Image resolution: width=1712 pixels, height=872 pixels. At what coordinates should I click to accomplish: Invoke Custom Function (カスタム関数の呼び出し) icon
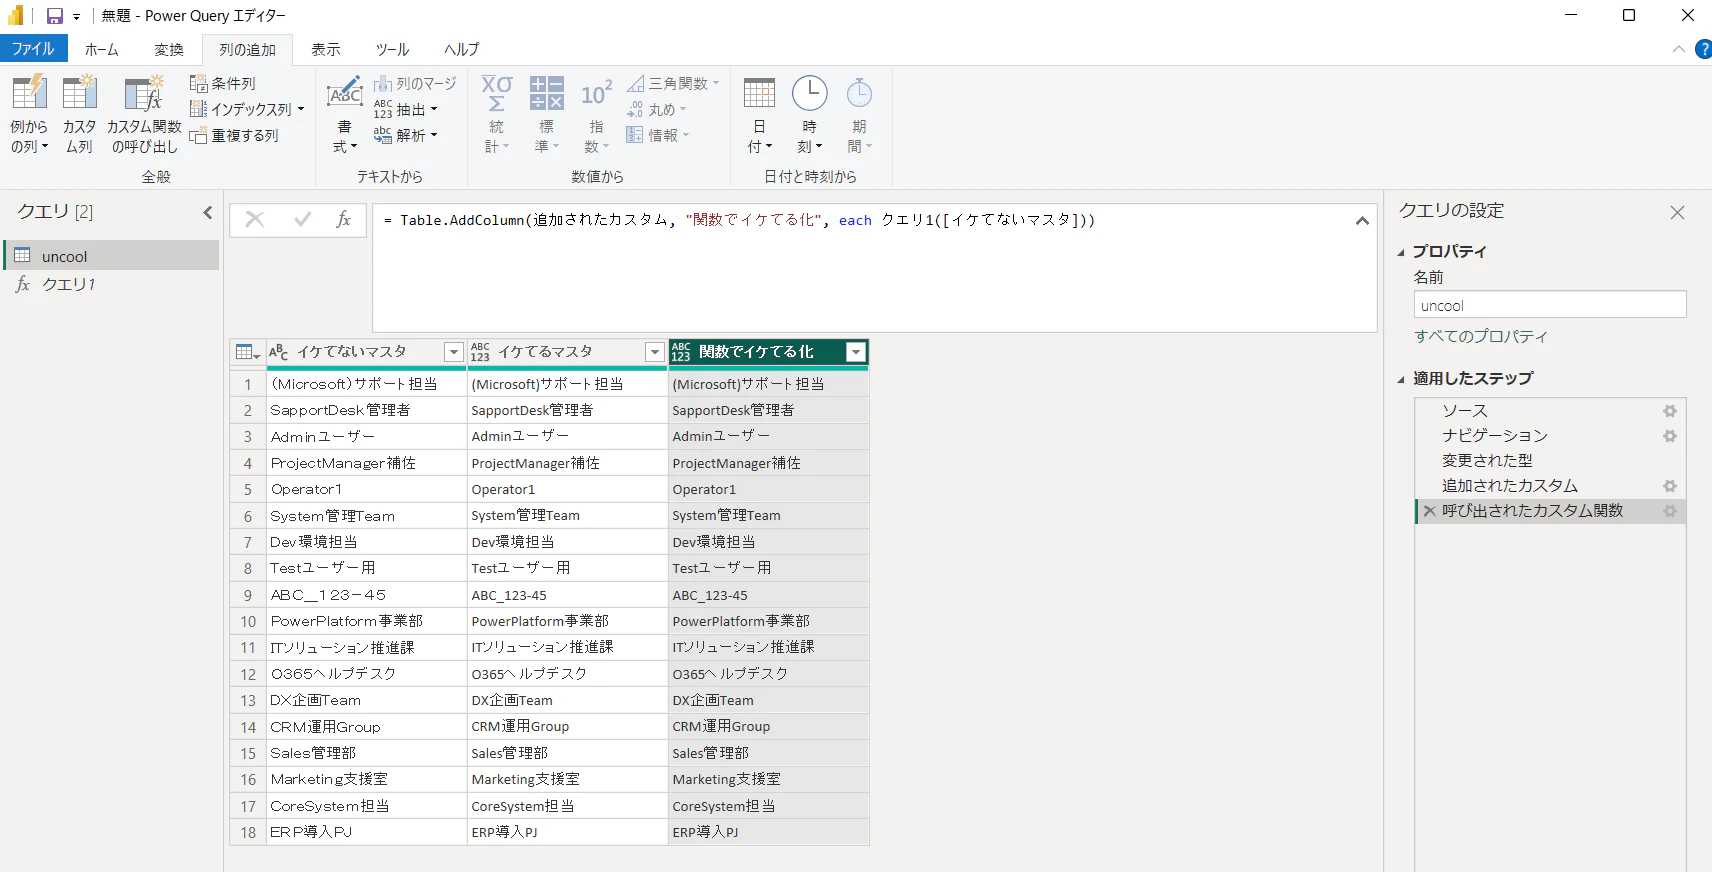(144, 92)
